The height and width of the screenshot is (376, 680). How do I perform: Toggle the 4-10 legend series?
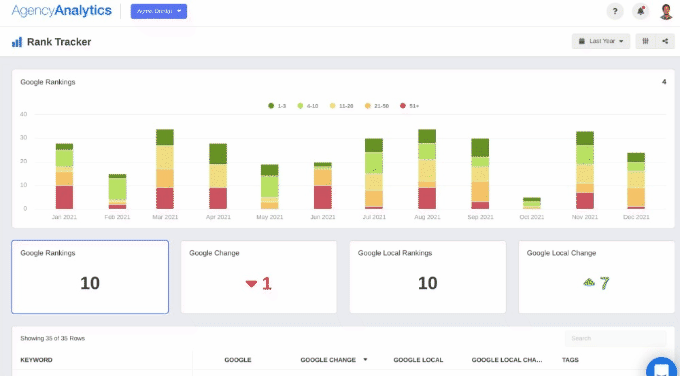[308, 106]
